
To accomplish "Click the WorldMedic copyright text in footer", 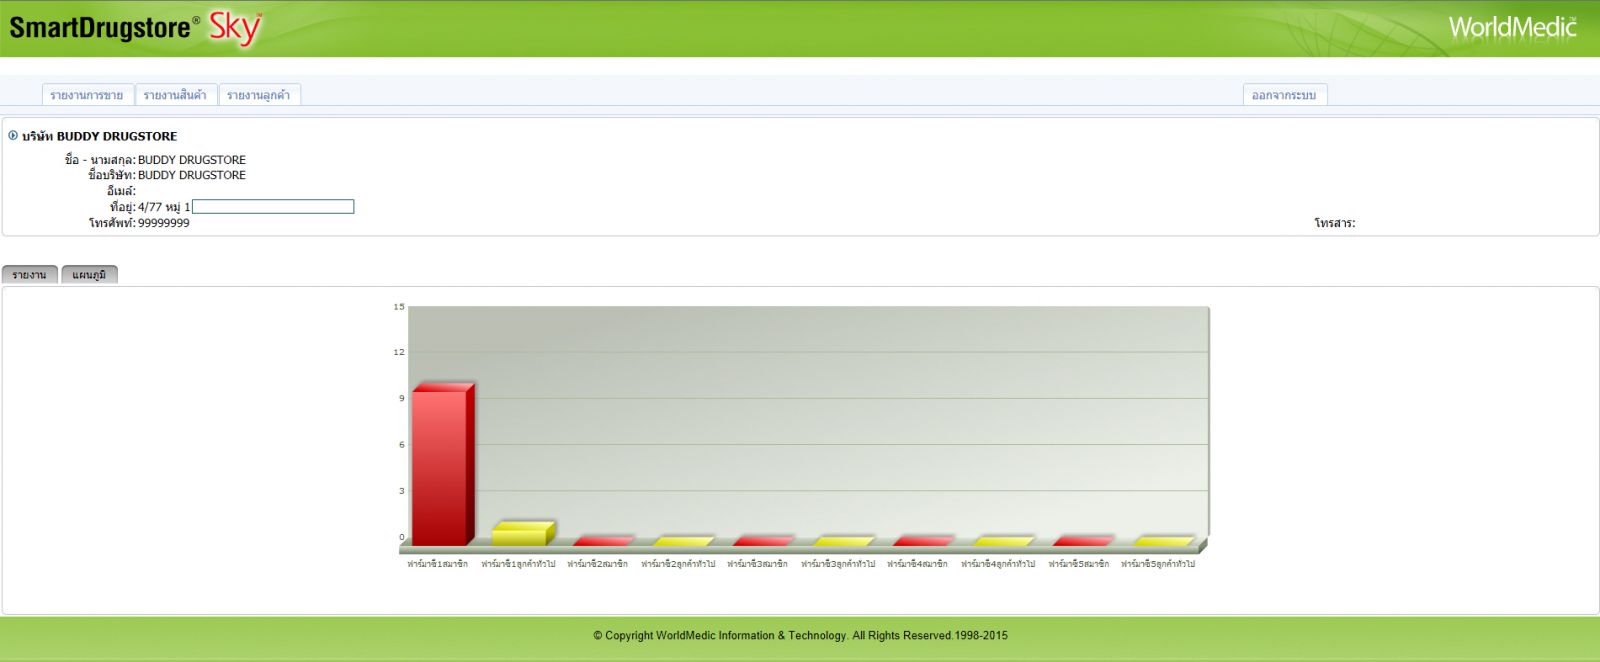I will [x=800, y=635].
